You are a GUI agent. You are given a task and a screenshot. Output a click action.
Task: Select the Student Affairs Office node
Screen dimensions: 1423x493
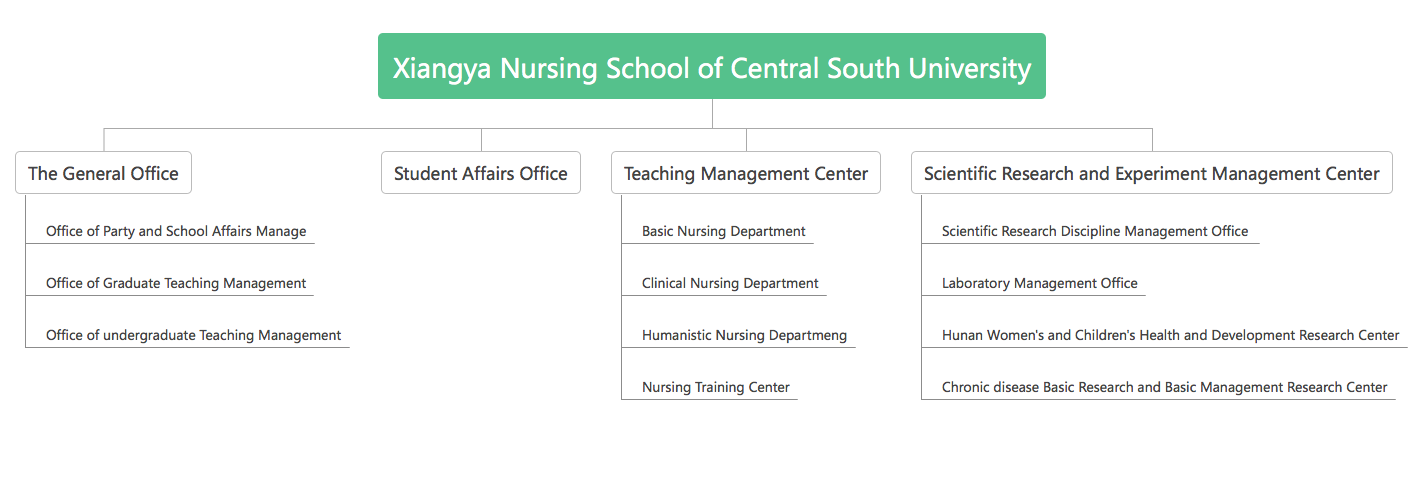click(x=480, y=173)
